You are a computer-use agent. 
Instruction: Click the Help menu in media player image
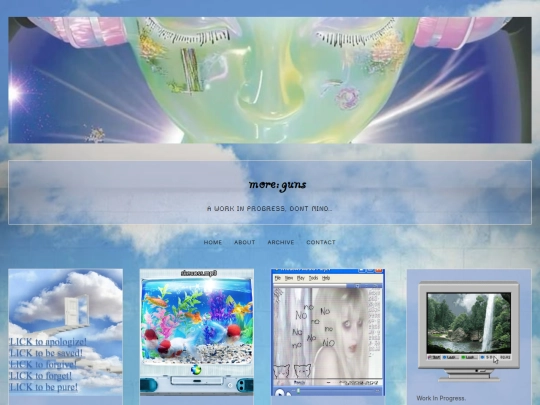[326, 278]
